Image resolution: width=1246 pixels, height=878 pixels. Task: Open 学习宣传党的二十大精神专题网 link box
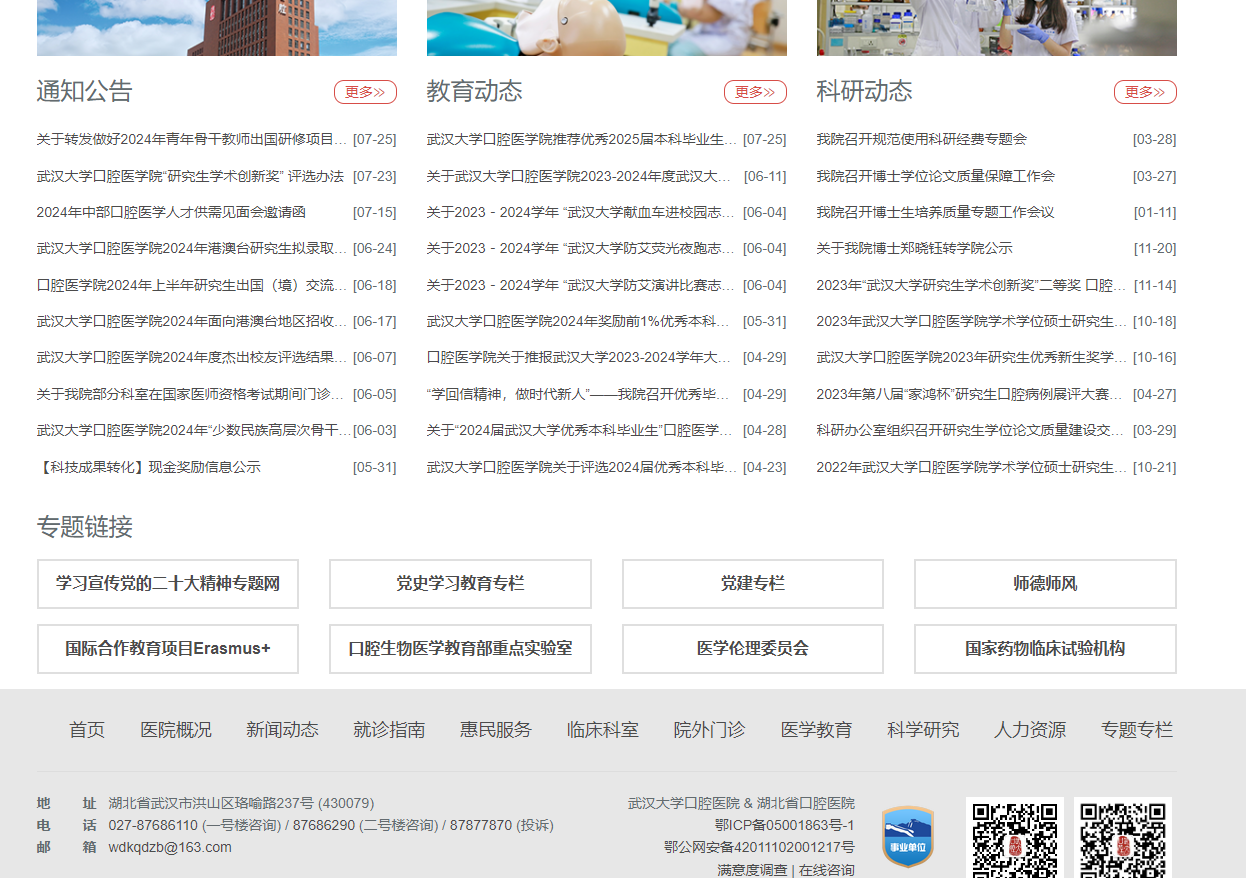pyautogui.click(x=168, y=584)
